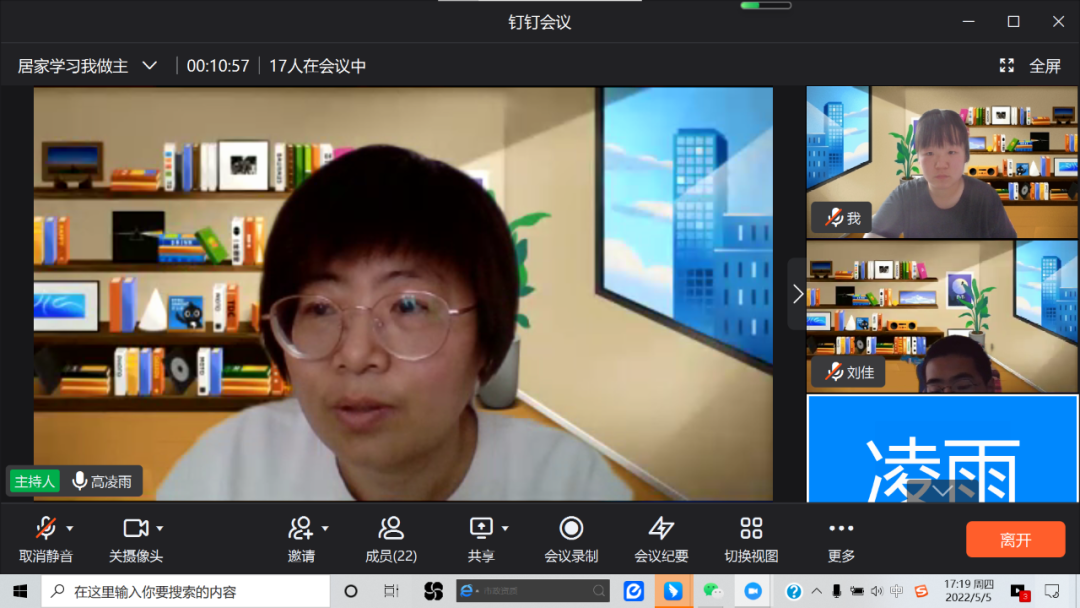Open the blue video meeting taskbar icon

[753, 591]
